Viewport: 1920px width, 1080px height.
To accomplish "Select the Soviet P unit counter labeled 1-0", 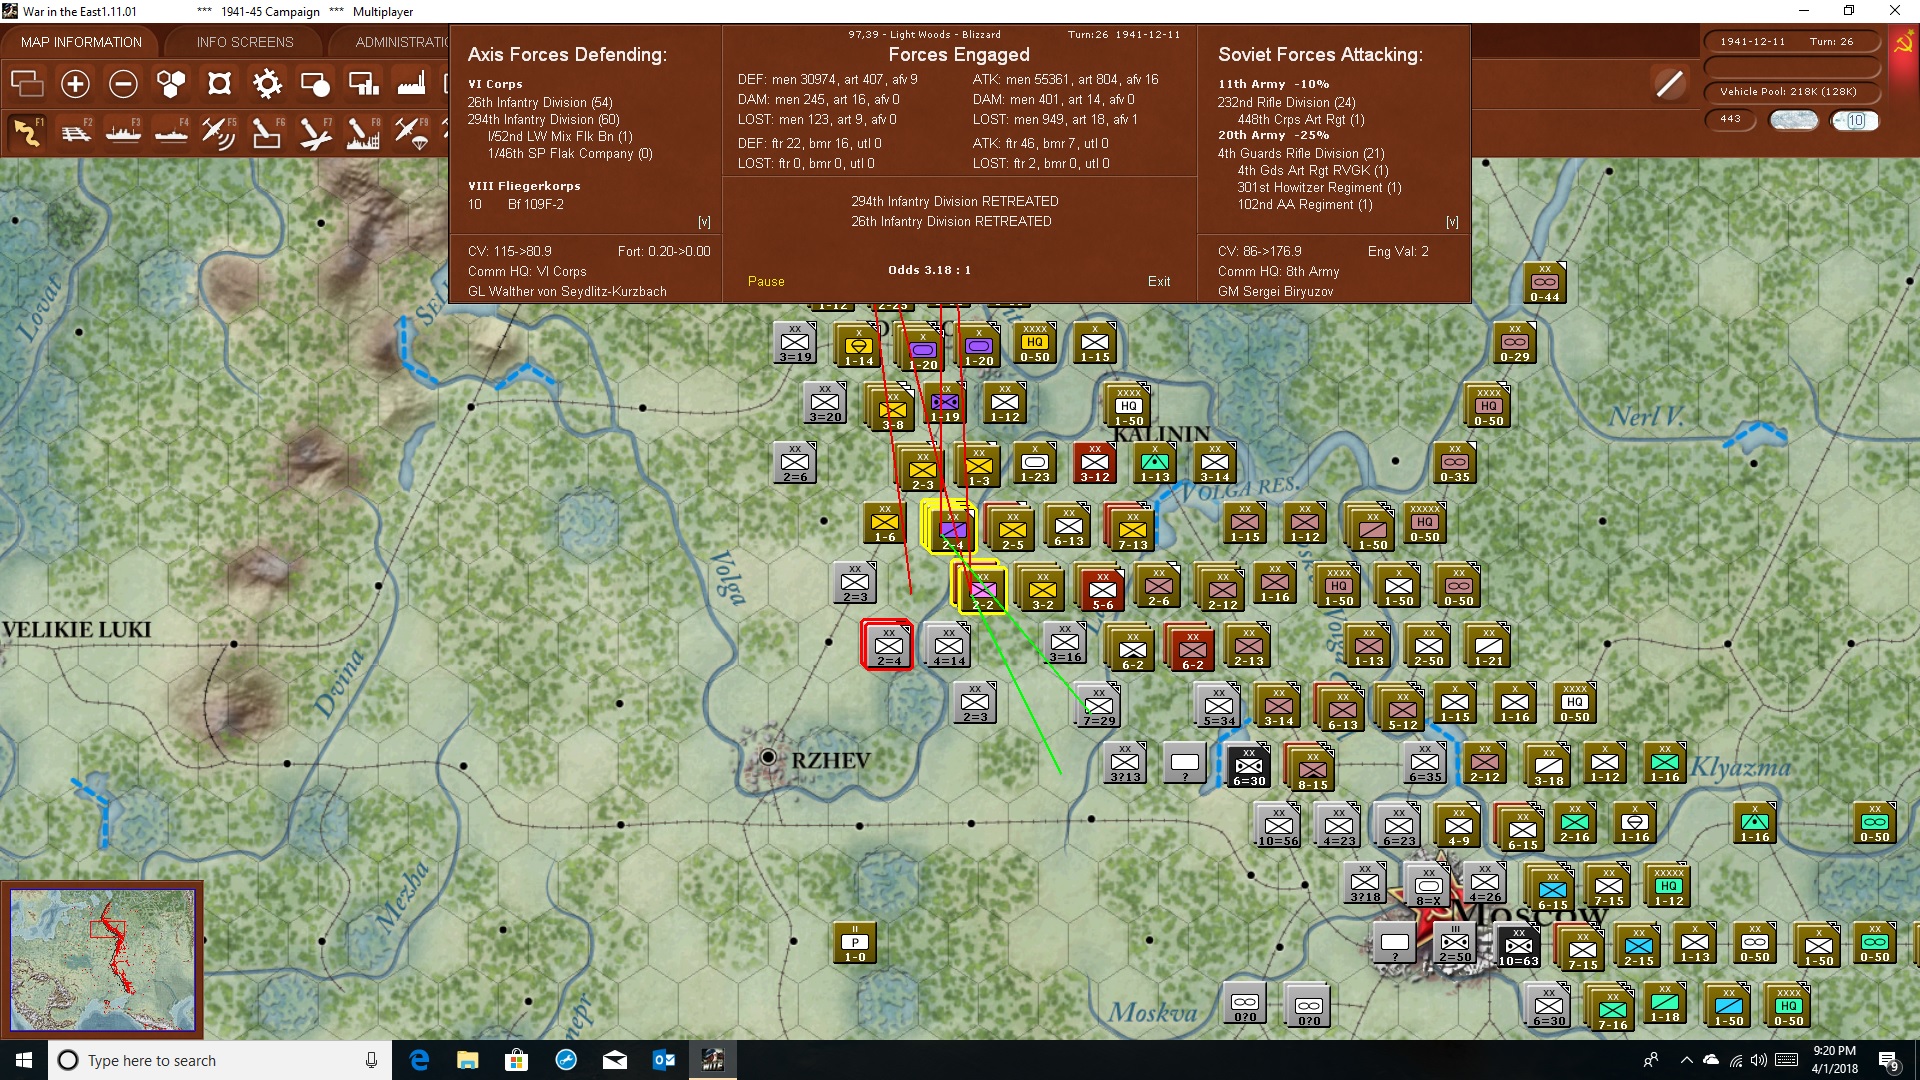I will (x=855, y=942).
